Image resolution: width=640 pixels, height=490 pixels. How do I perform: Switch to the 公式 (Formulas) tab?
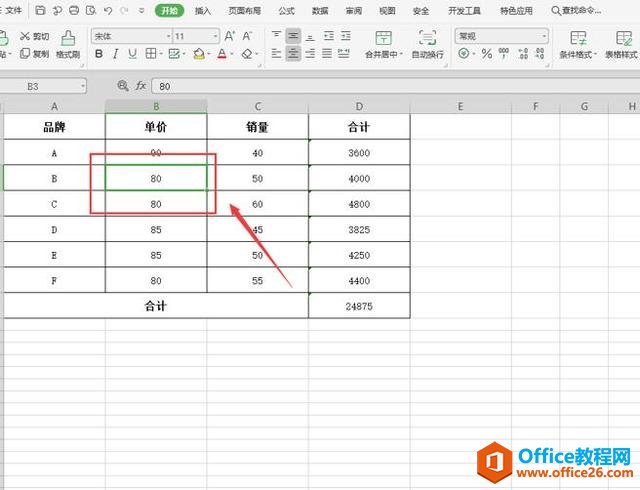click(286, 11)
